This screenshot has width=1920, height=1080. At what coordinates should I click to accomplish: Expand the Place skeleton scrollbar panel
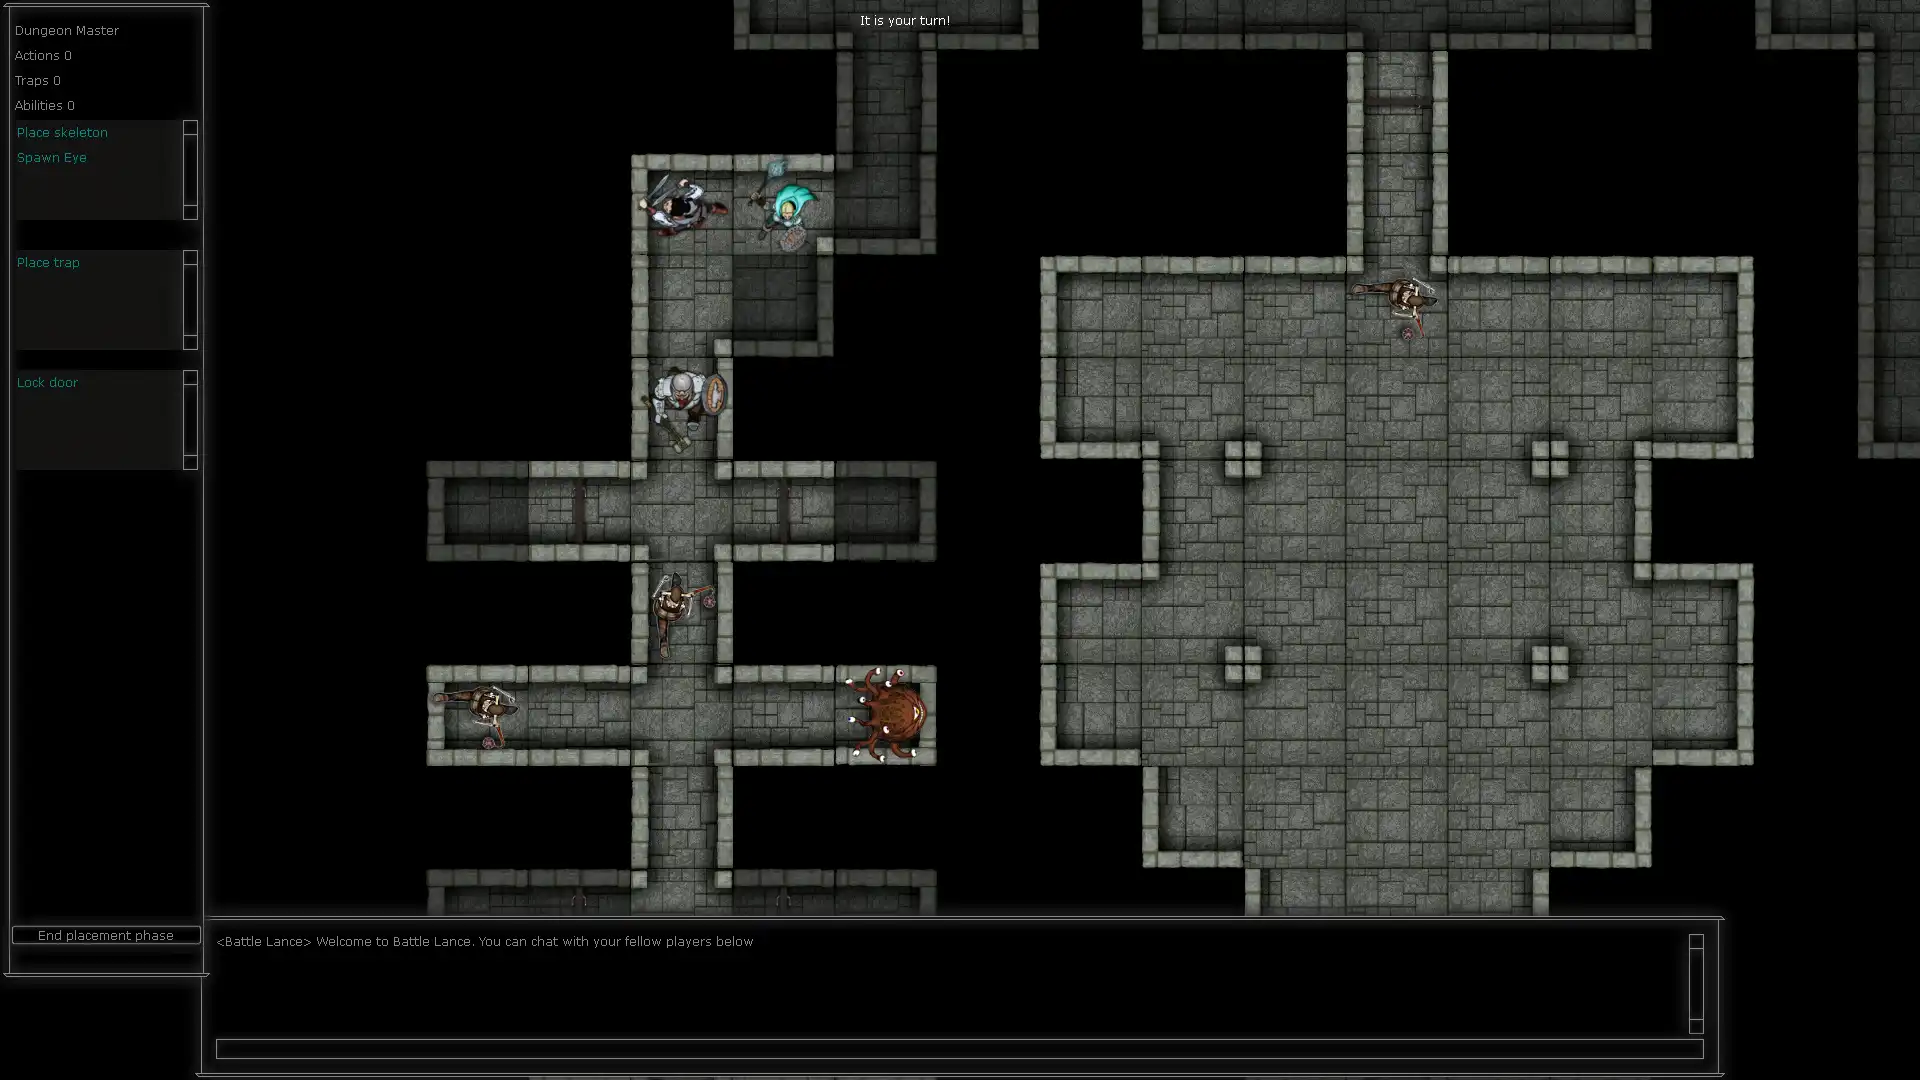point(190,212)
